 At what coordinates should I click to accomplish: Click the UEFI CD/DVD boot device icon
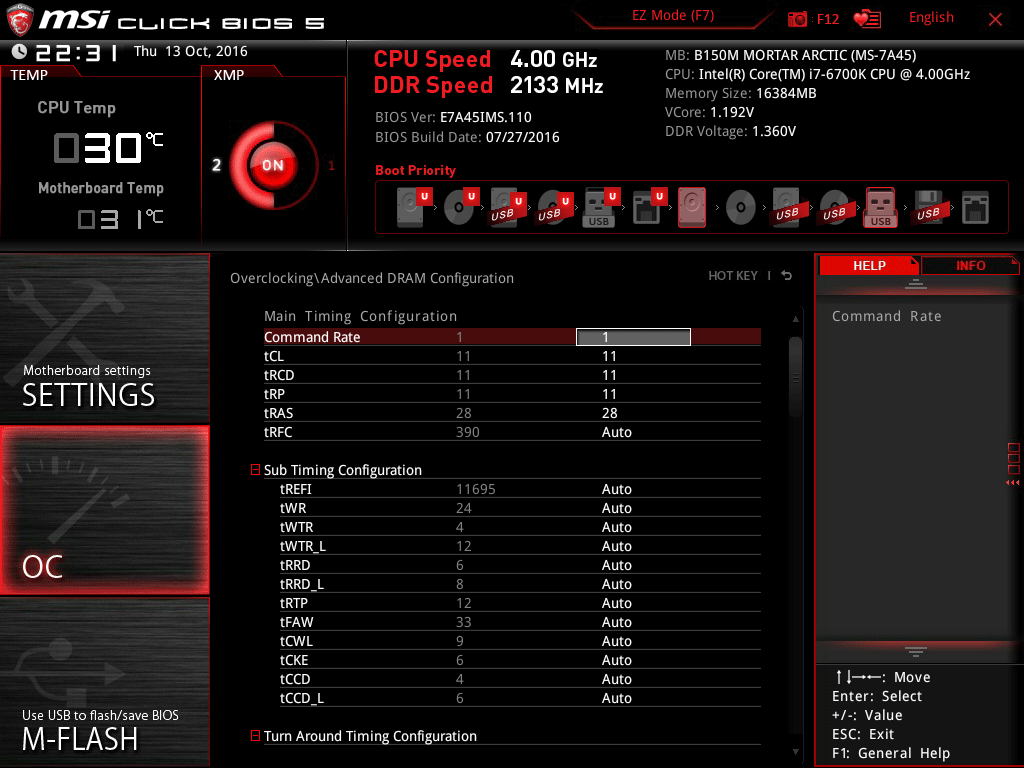pyautogui.click(x=461, y=207)
